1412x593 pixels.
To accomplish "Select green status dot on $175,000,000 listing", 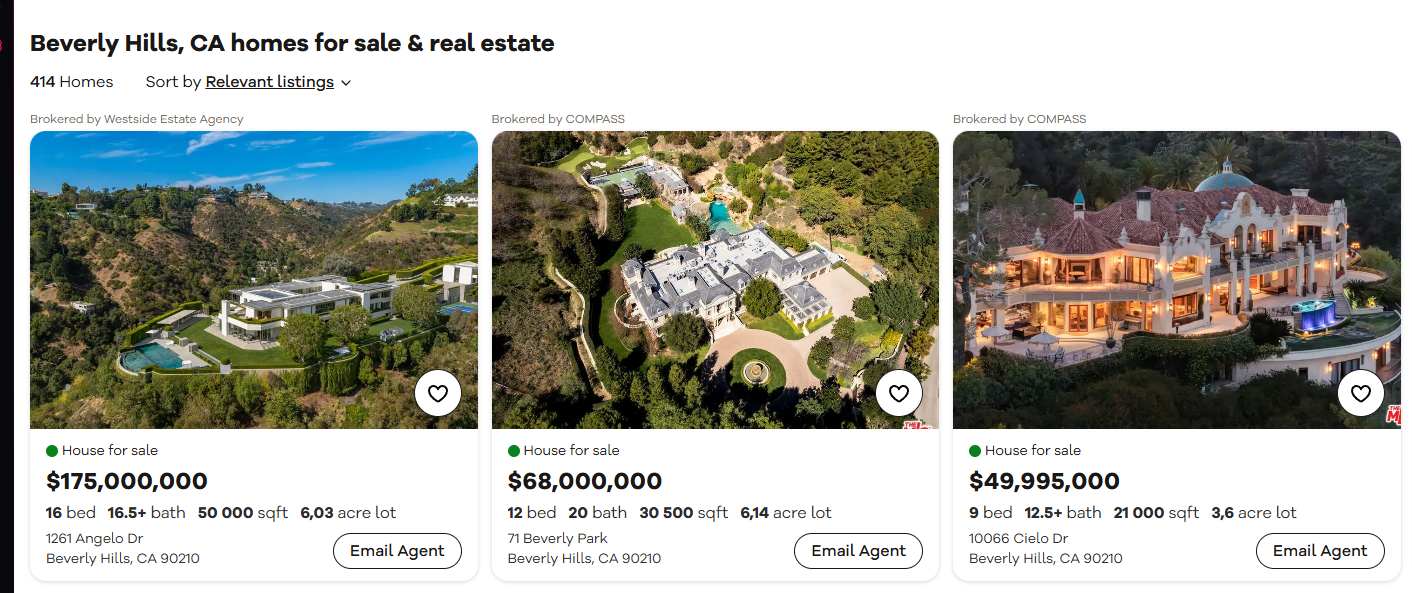I will click(52, 451).
